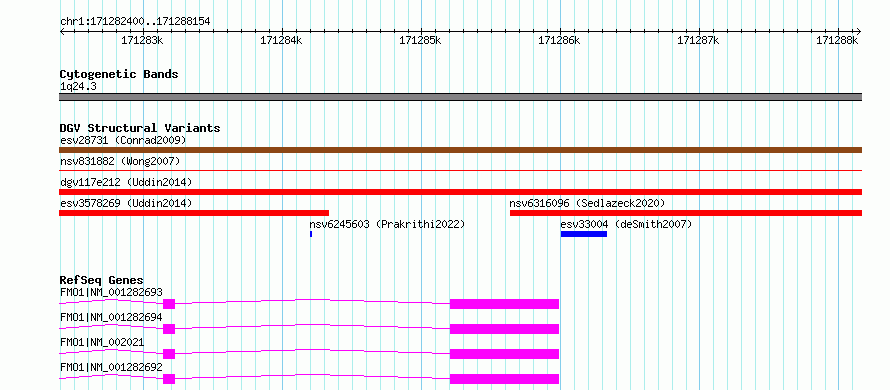Select the small exon of NM_001282693
890x390 pixels.
169,304
